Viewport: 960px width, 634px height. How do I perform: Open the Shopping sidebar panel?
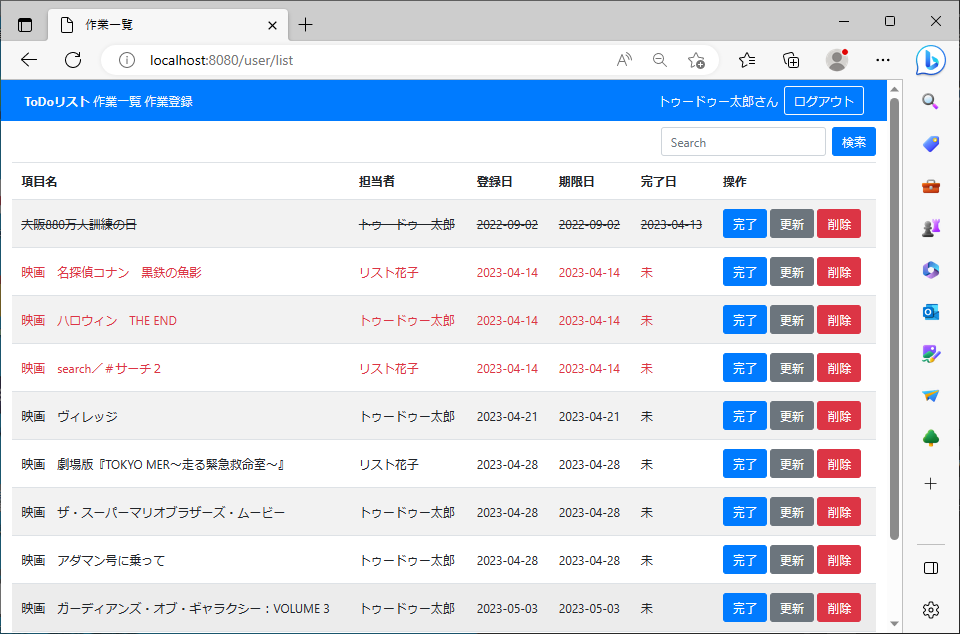tap(930, 143)
